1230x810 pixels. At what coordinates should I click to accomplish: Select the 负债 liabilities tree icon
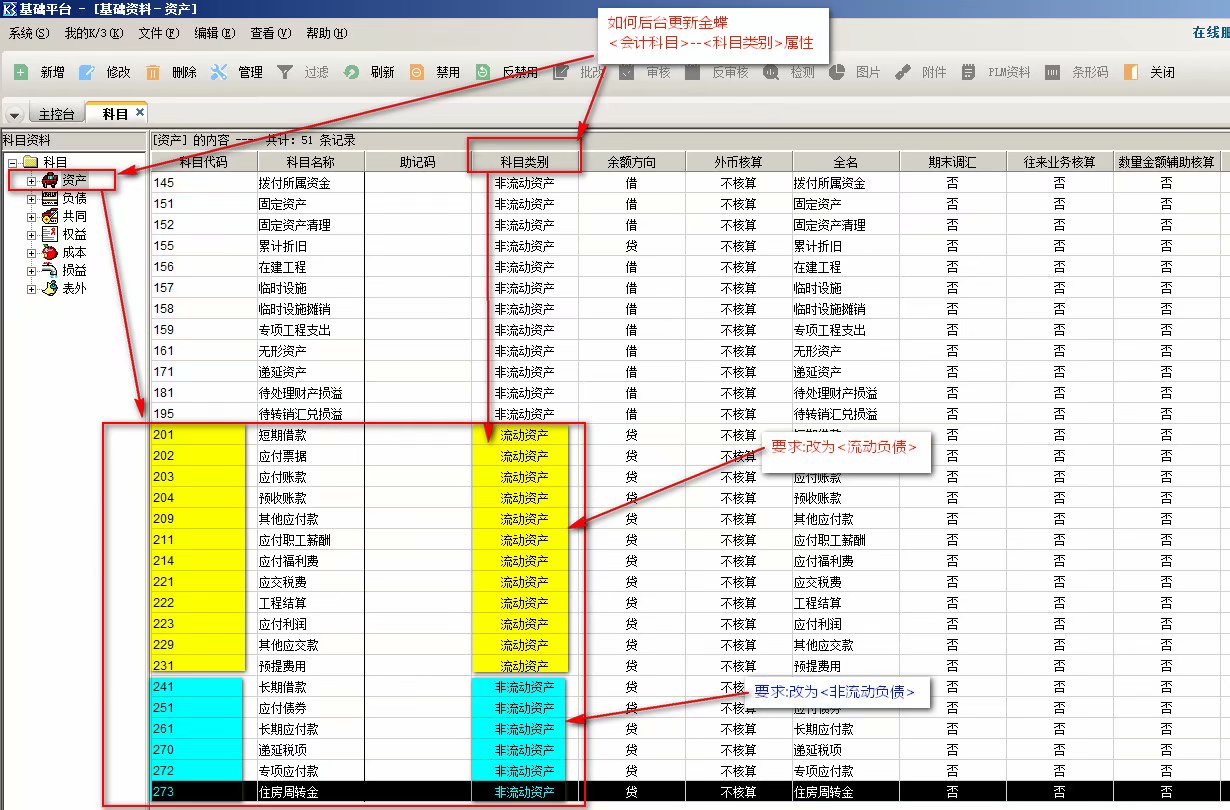pos(49,198)
